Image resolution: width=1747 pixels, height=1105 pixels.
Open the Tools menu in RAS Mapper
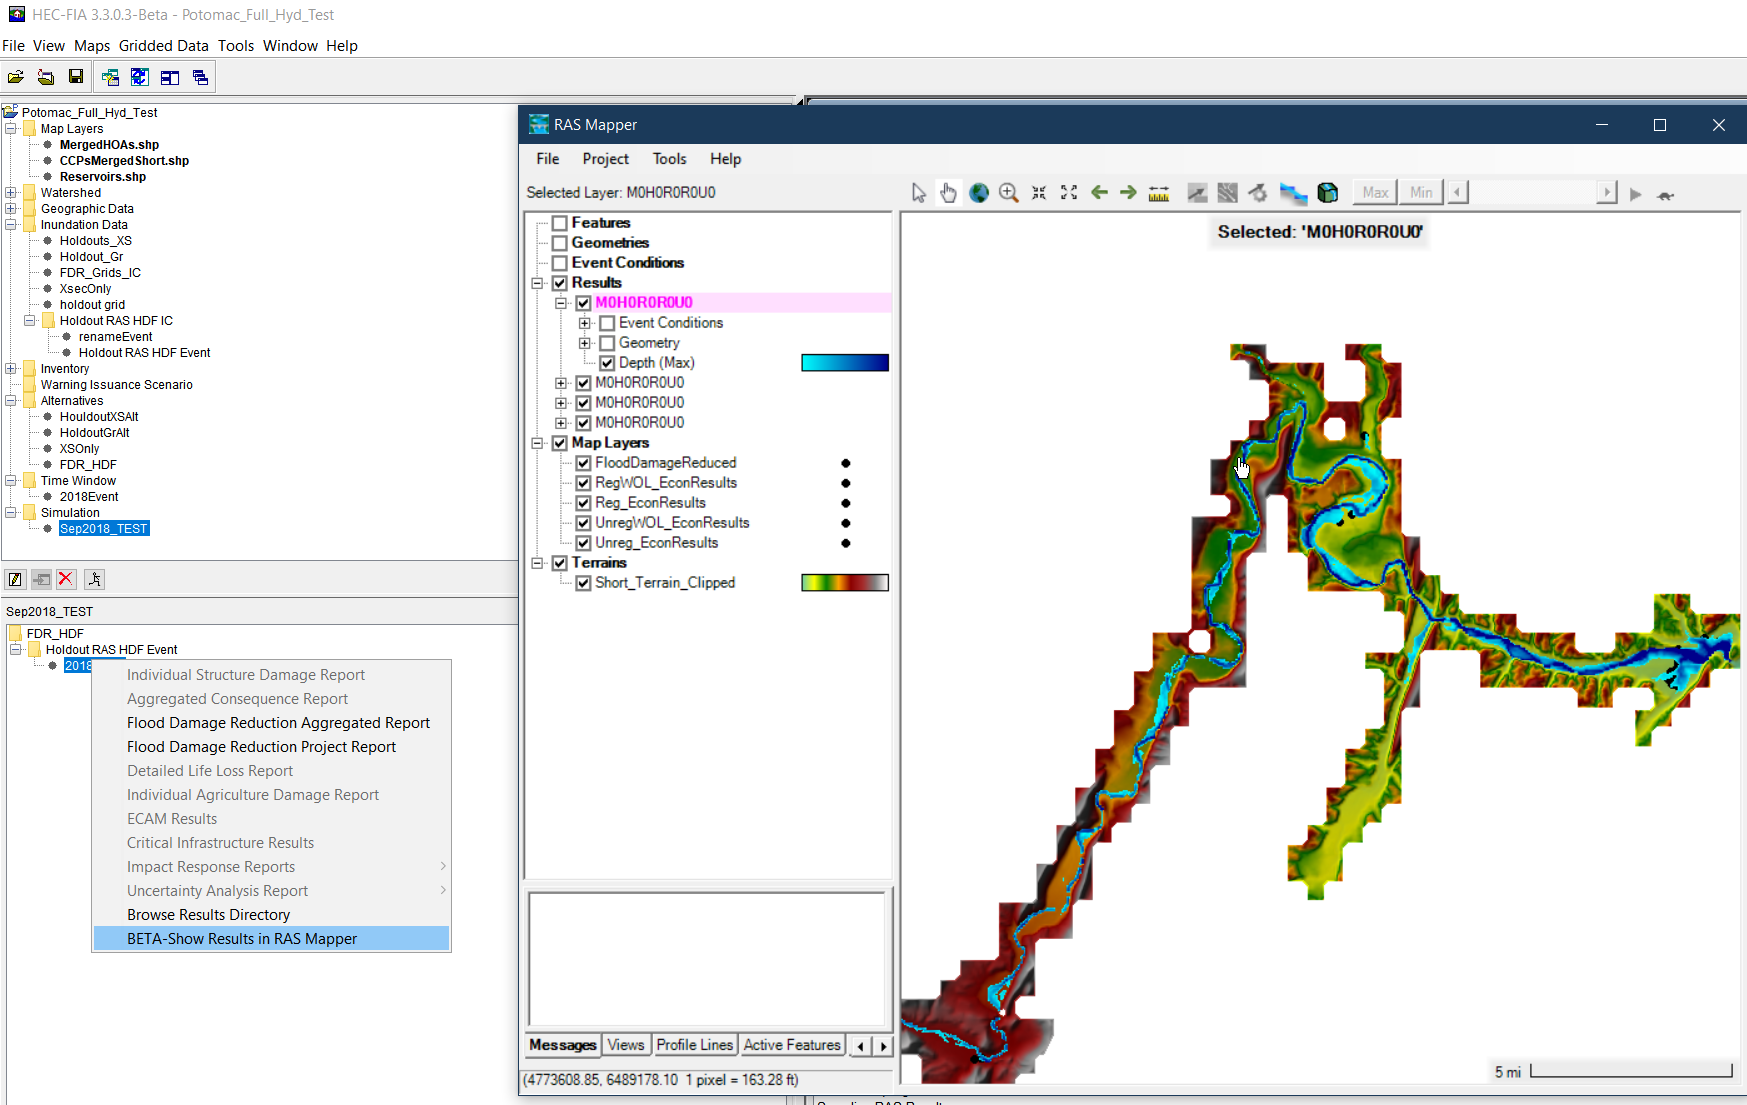coord(669,159)
